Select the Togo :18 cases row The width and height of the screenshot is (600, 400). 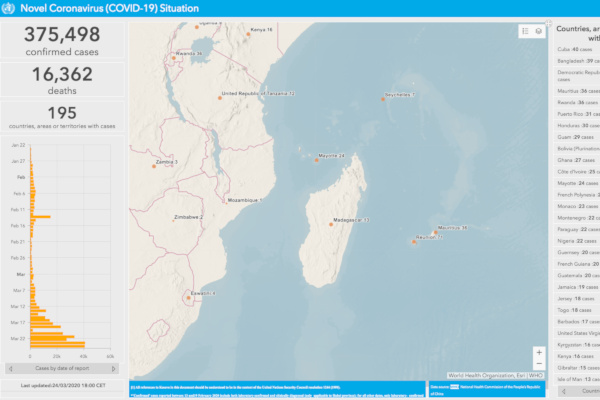point(577,310)
